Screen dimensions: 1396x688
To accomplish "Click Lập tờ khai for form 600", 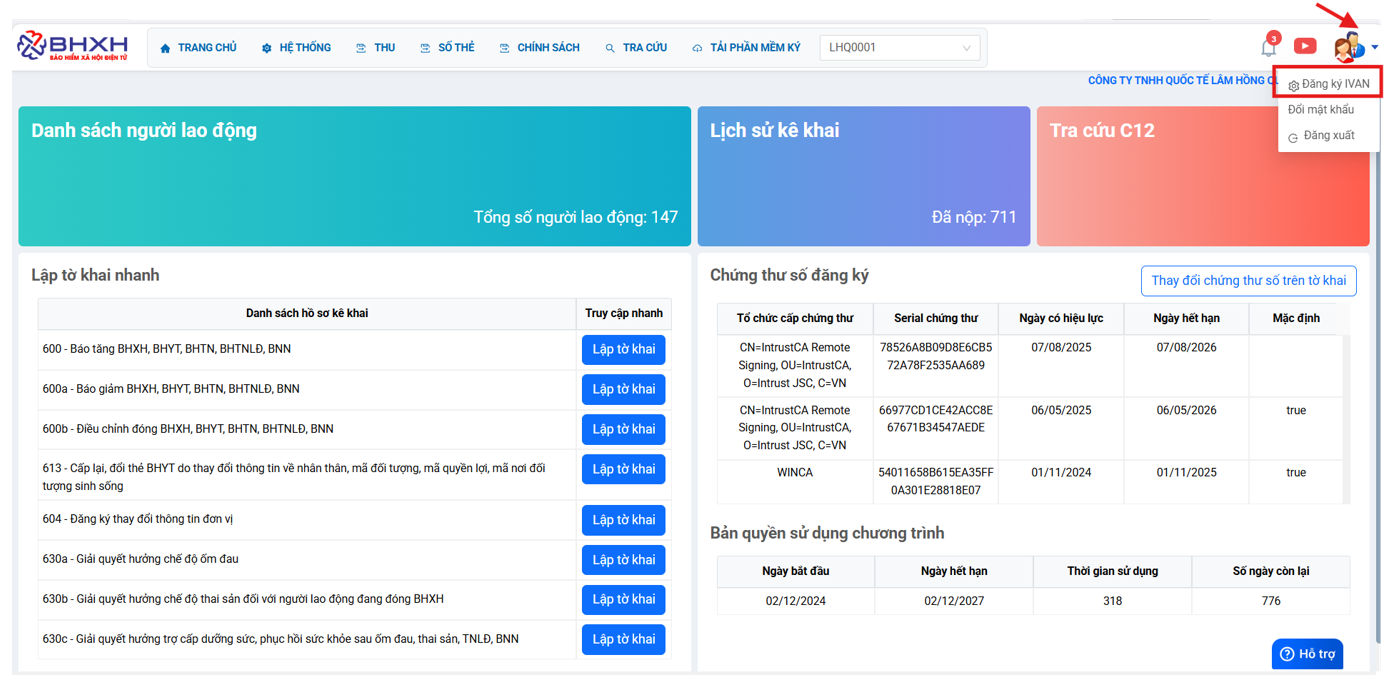I will pyautogui.click(x=623, y=349).
